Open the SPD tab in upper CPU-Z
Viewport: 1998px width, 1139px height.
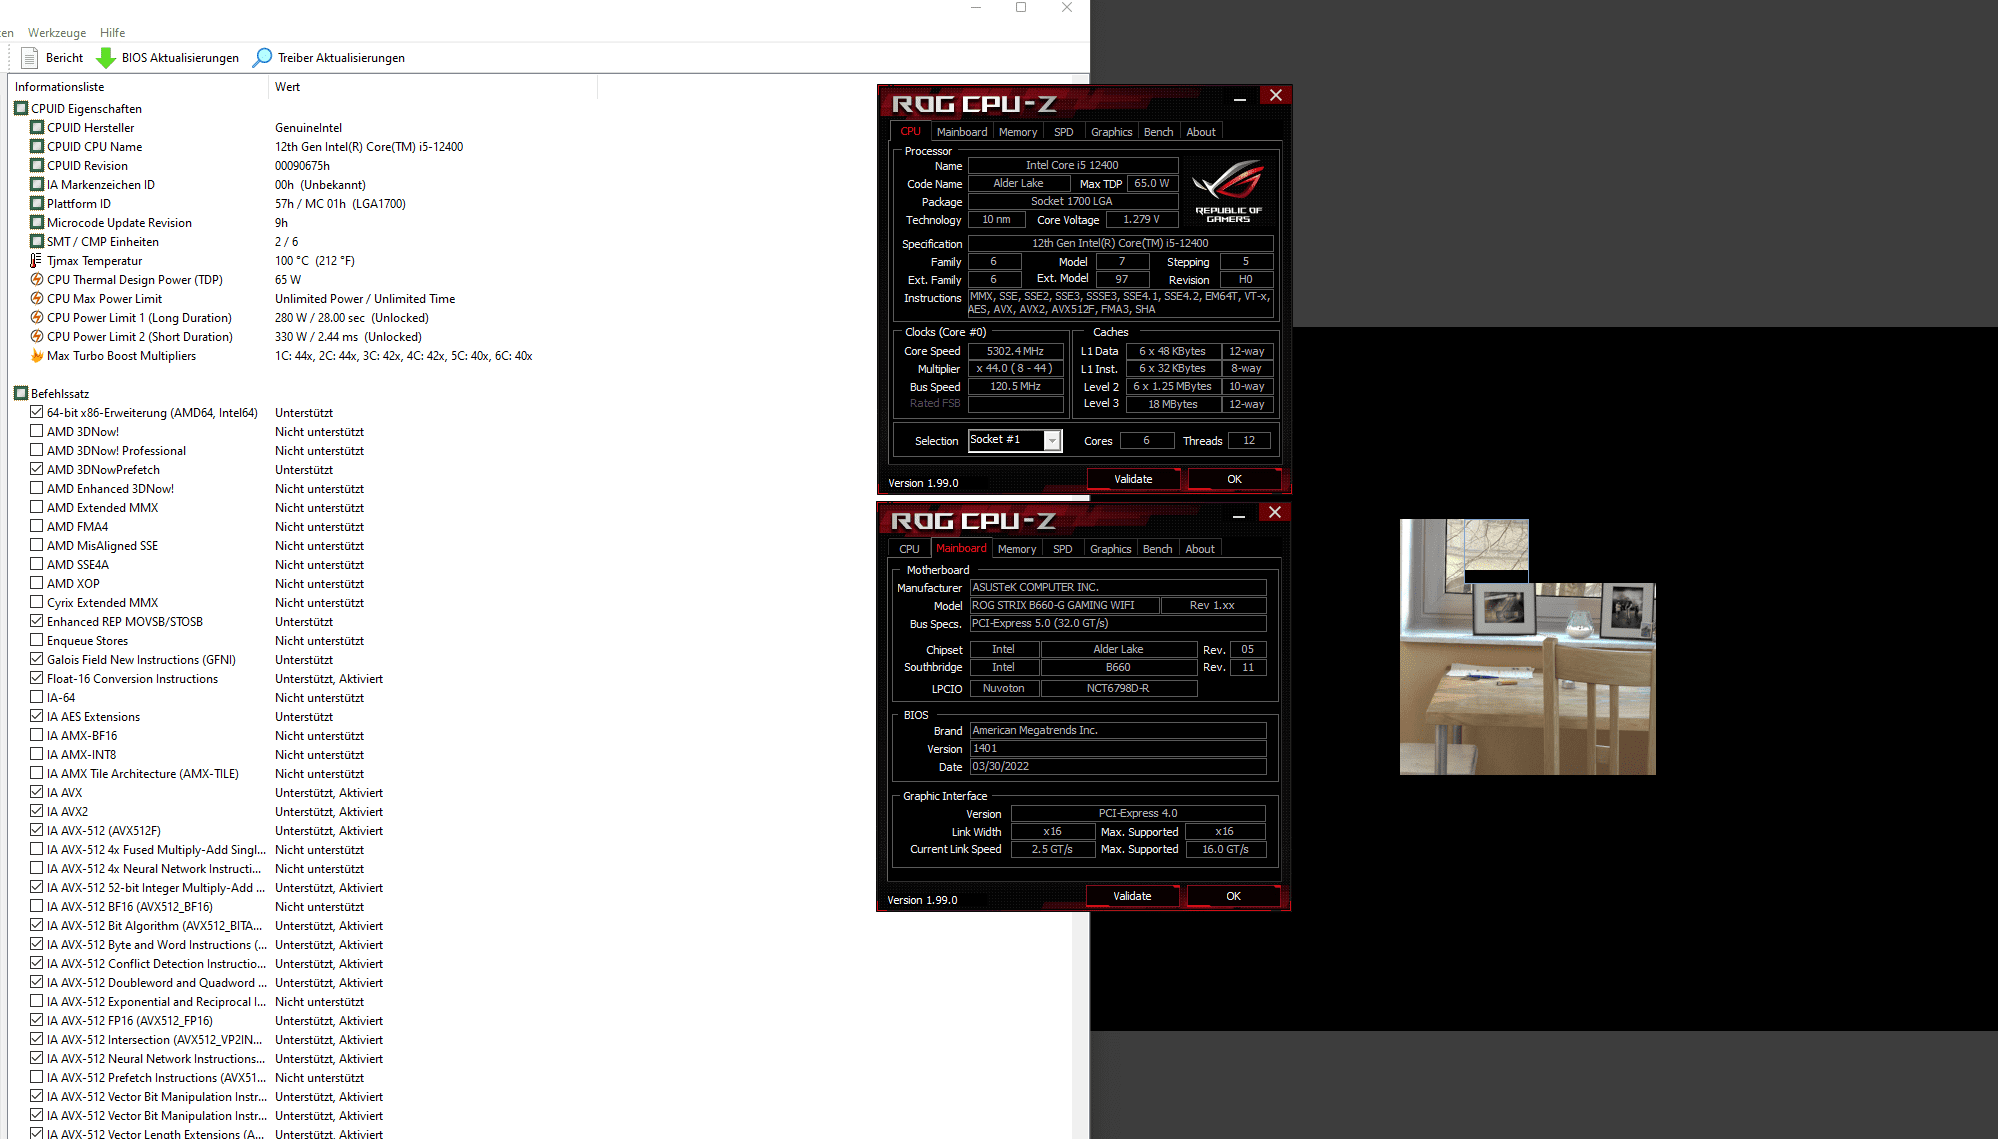click(1064, 132)
